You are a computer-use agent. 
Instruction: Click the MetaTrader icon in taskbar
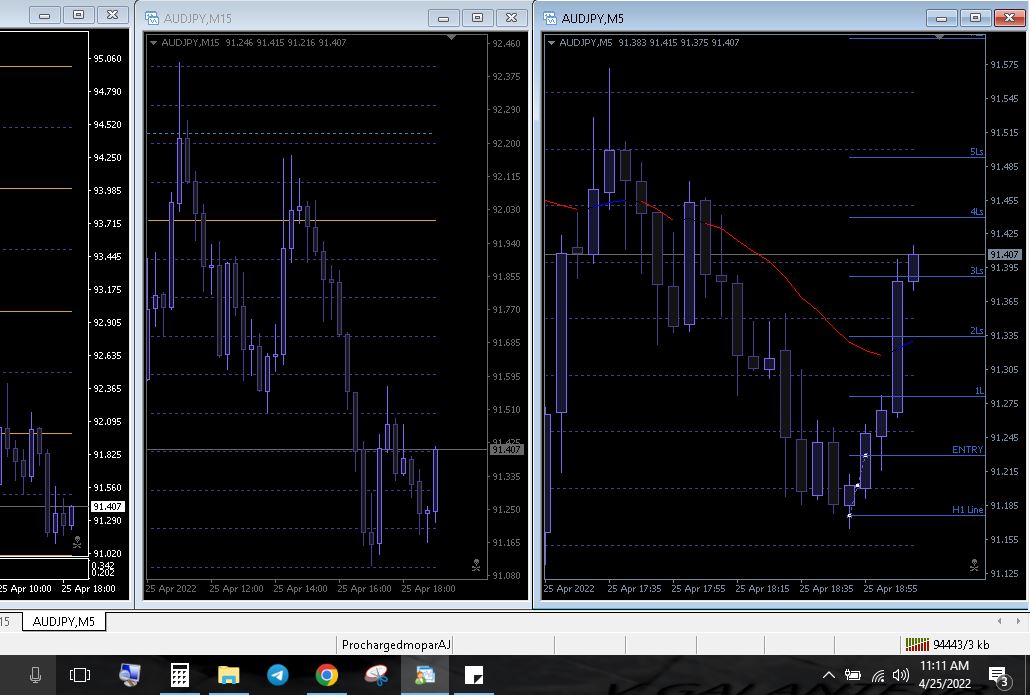pyautogui.click(x=425, y=675)
